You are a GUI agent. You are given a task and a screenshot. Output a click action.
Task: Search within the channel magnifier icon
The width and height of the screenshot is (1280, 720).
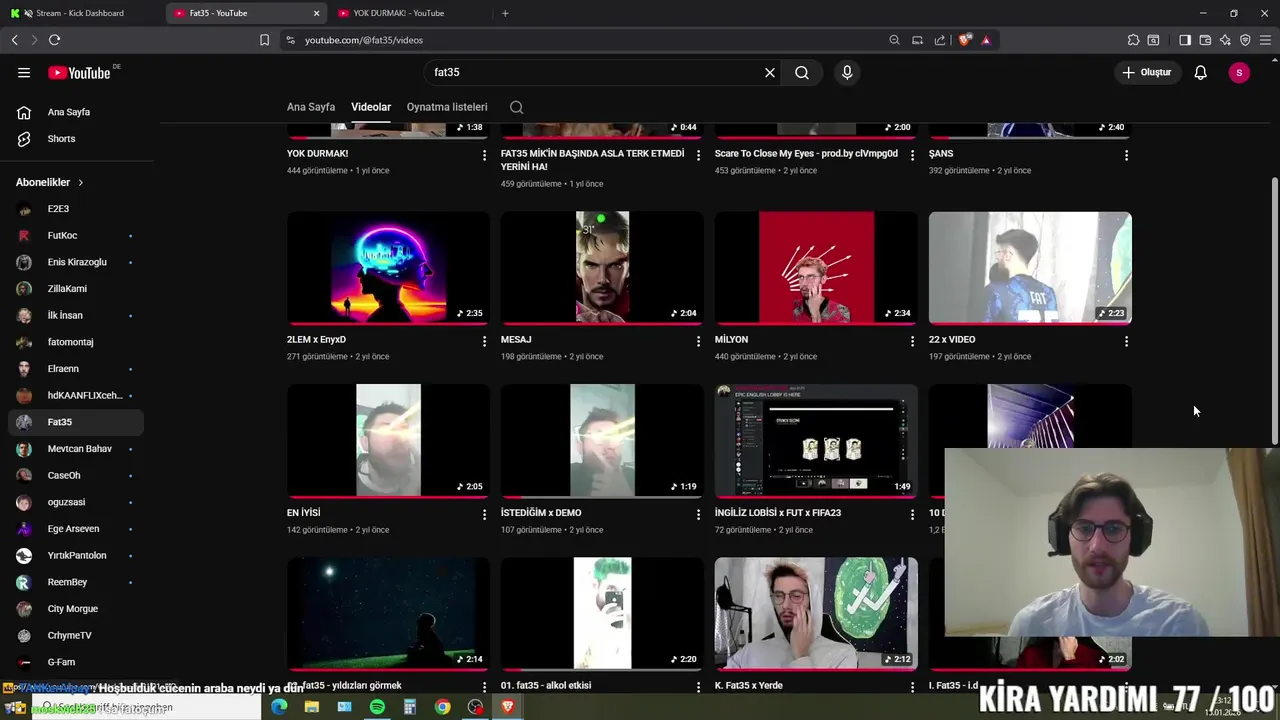click(516, 107)
